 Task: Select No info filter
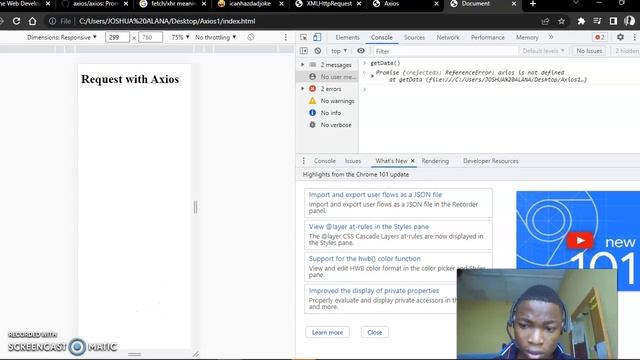click(x=328, y=113)
